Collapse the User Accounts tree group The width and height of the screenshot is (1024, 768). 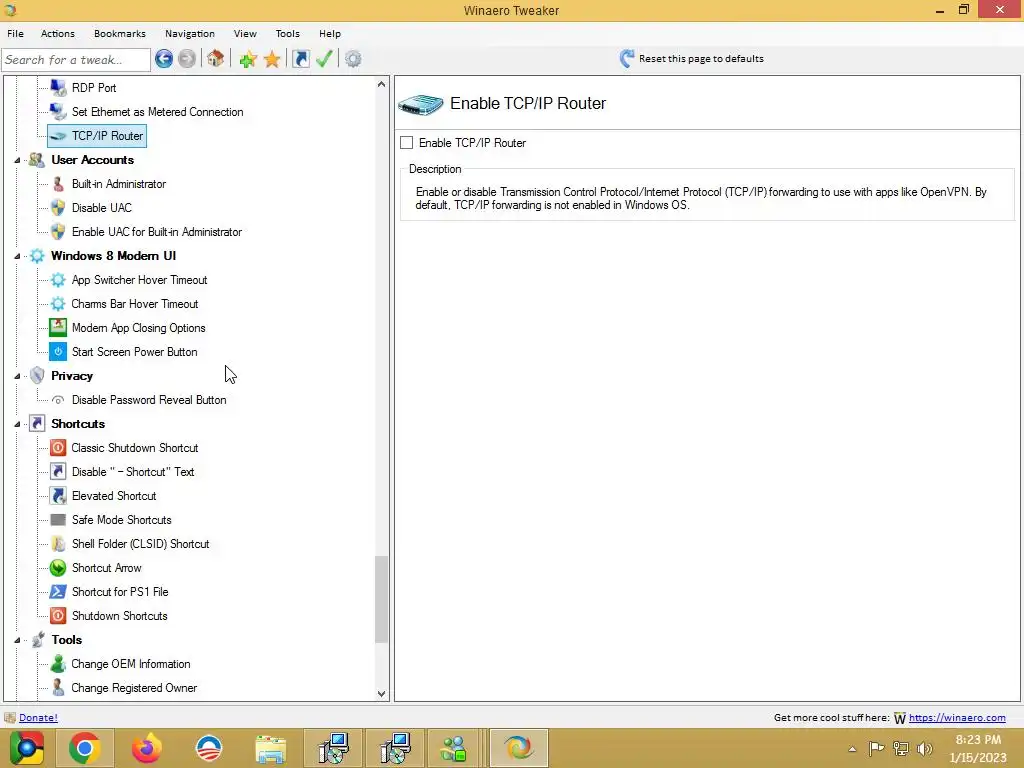[18, 160]
